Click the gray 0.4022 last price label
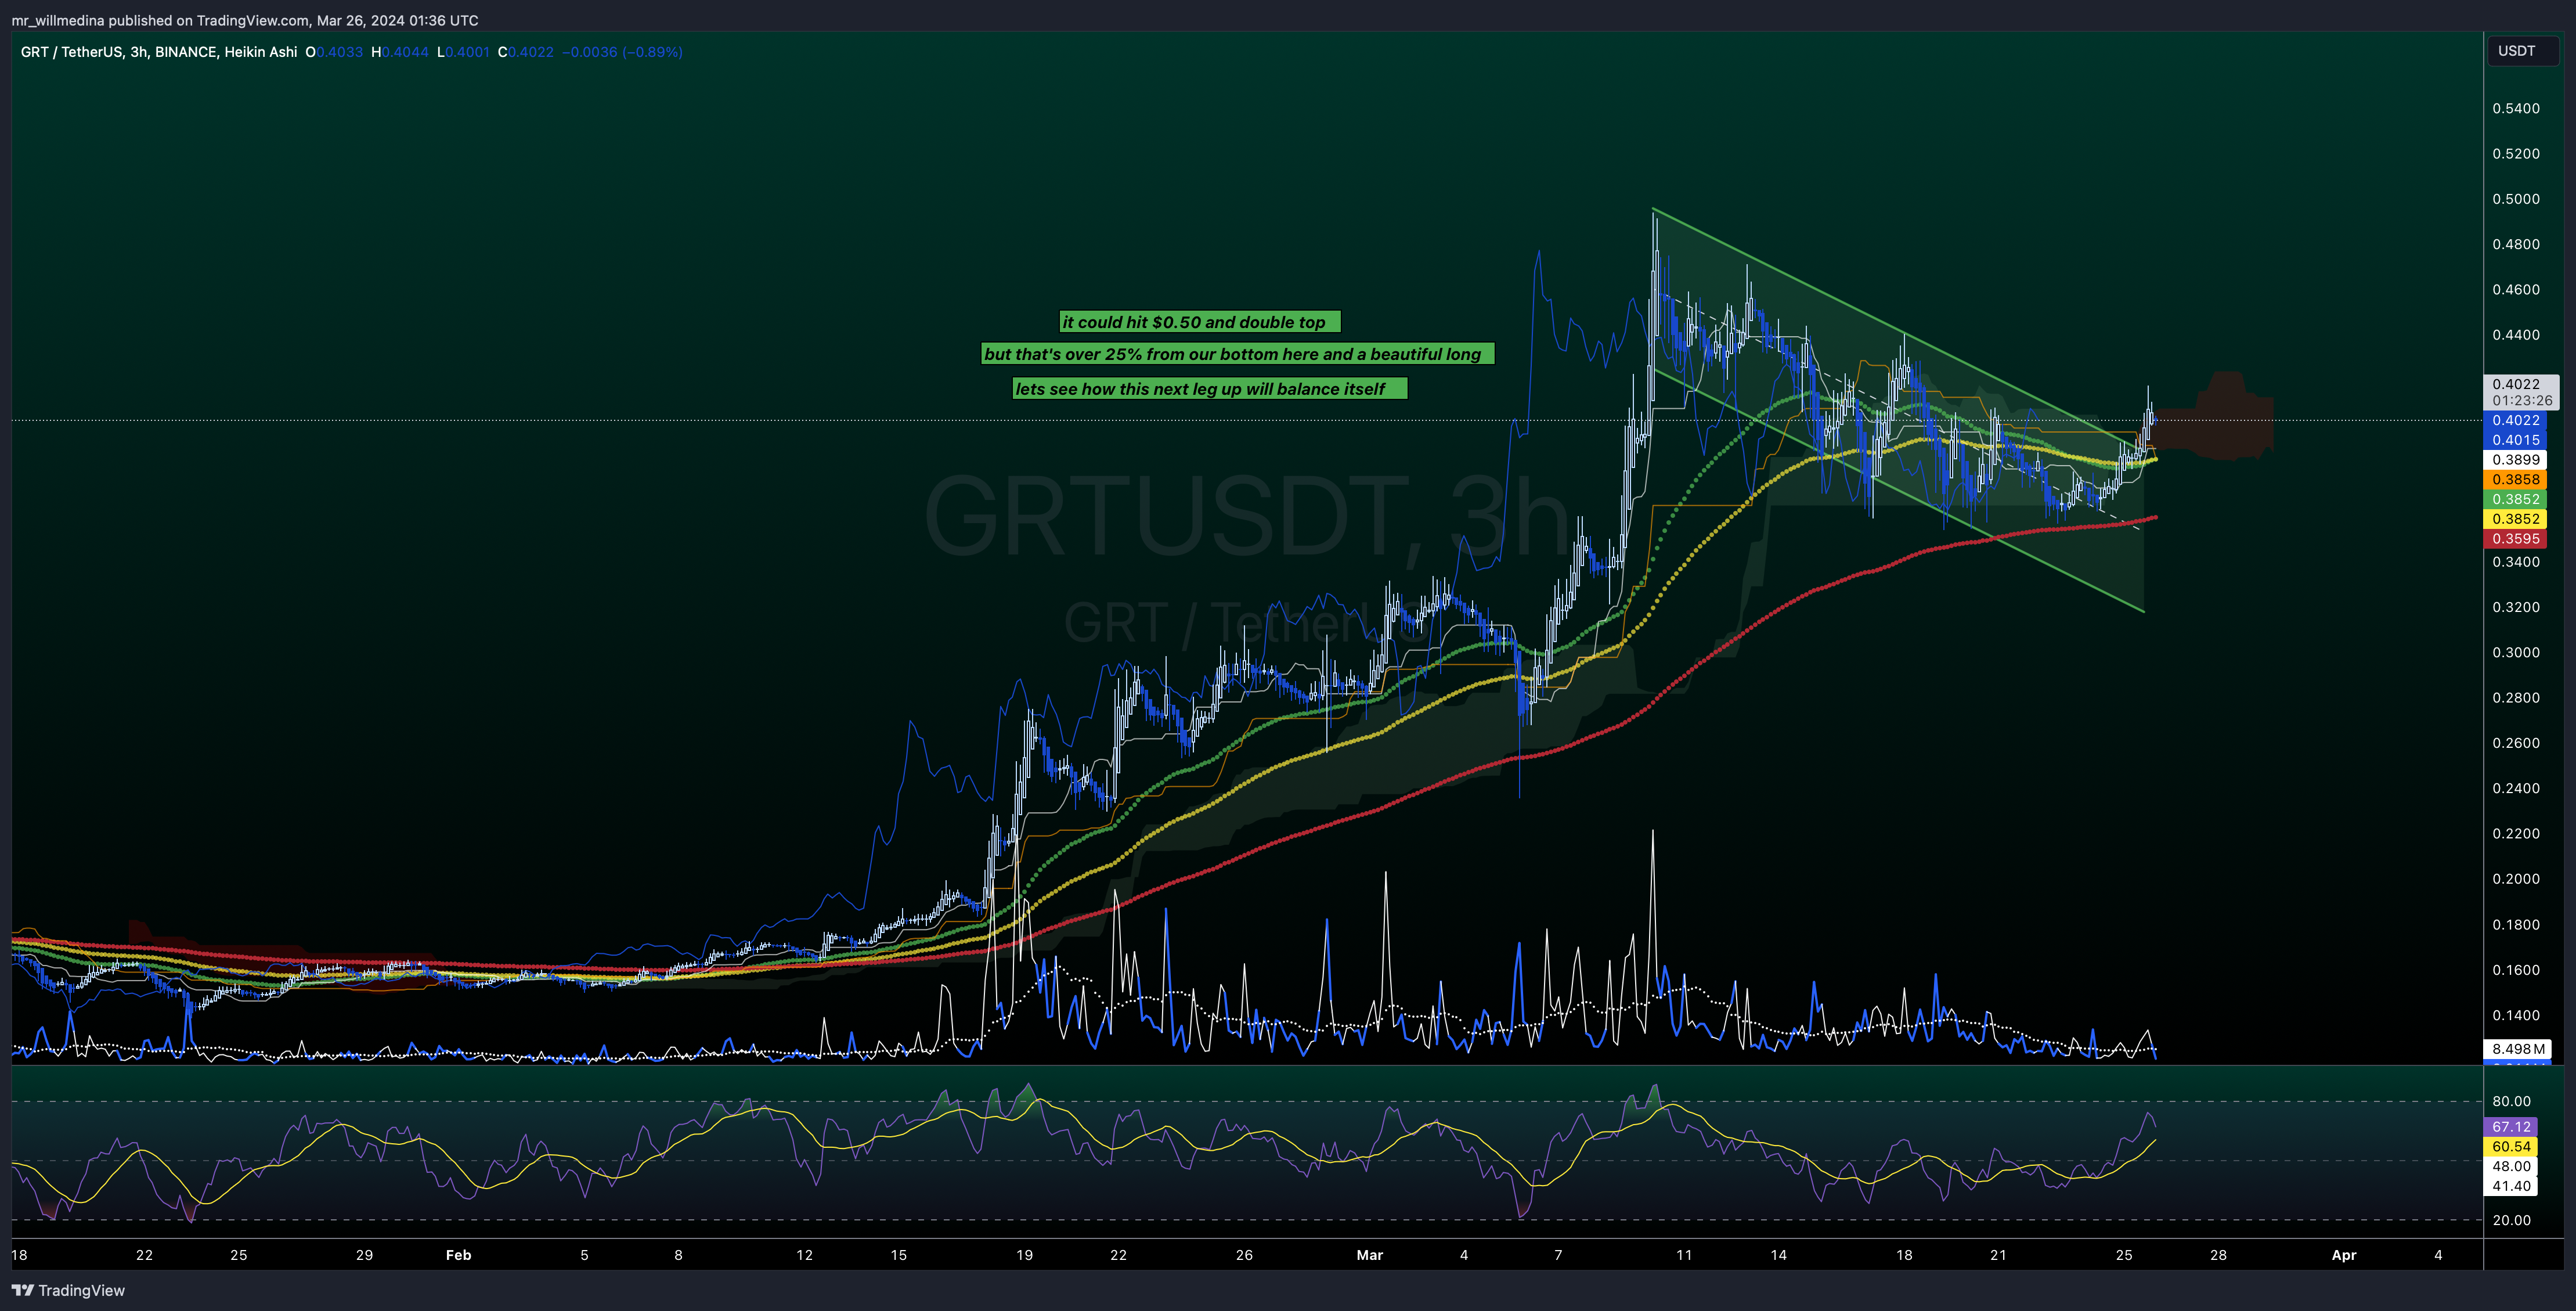The image size is (2576, 1311). coord(2520,384)
